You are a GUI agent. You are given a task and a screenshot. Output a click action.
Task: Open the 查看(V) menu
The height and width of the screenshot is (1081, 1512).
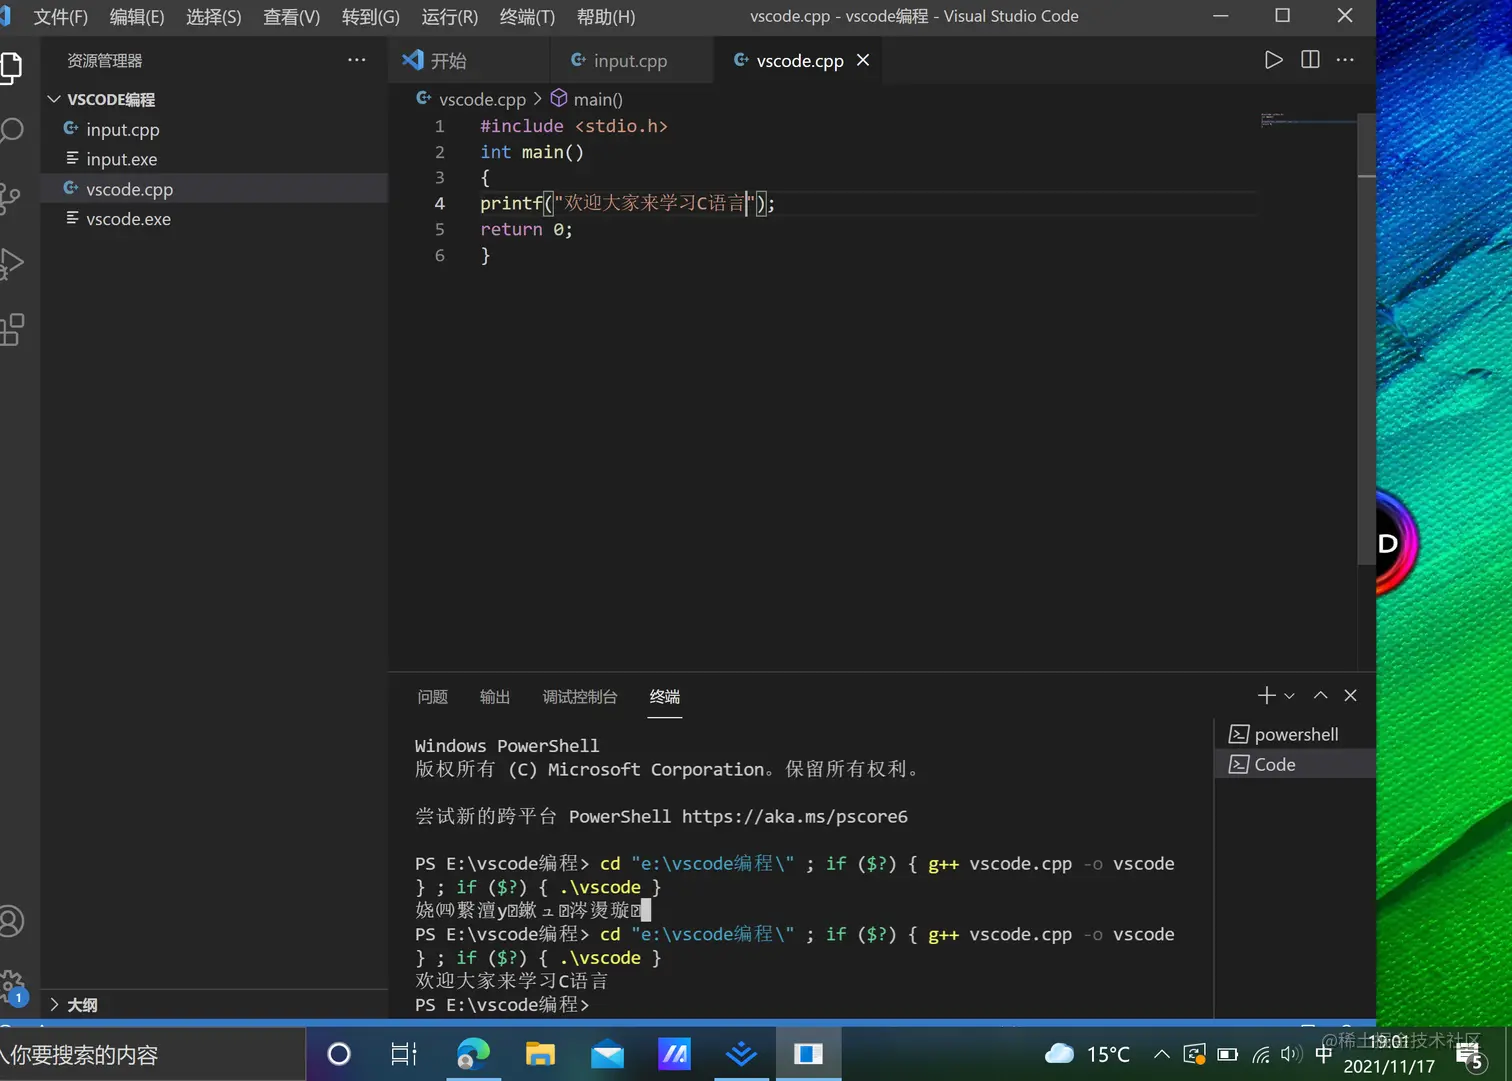click(x=291, y=17)
